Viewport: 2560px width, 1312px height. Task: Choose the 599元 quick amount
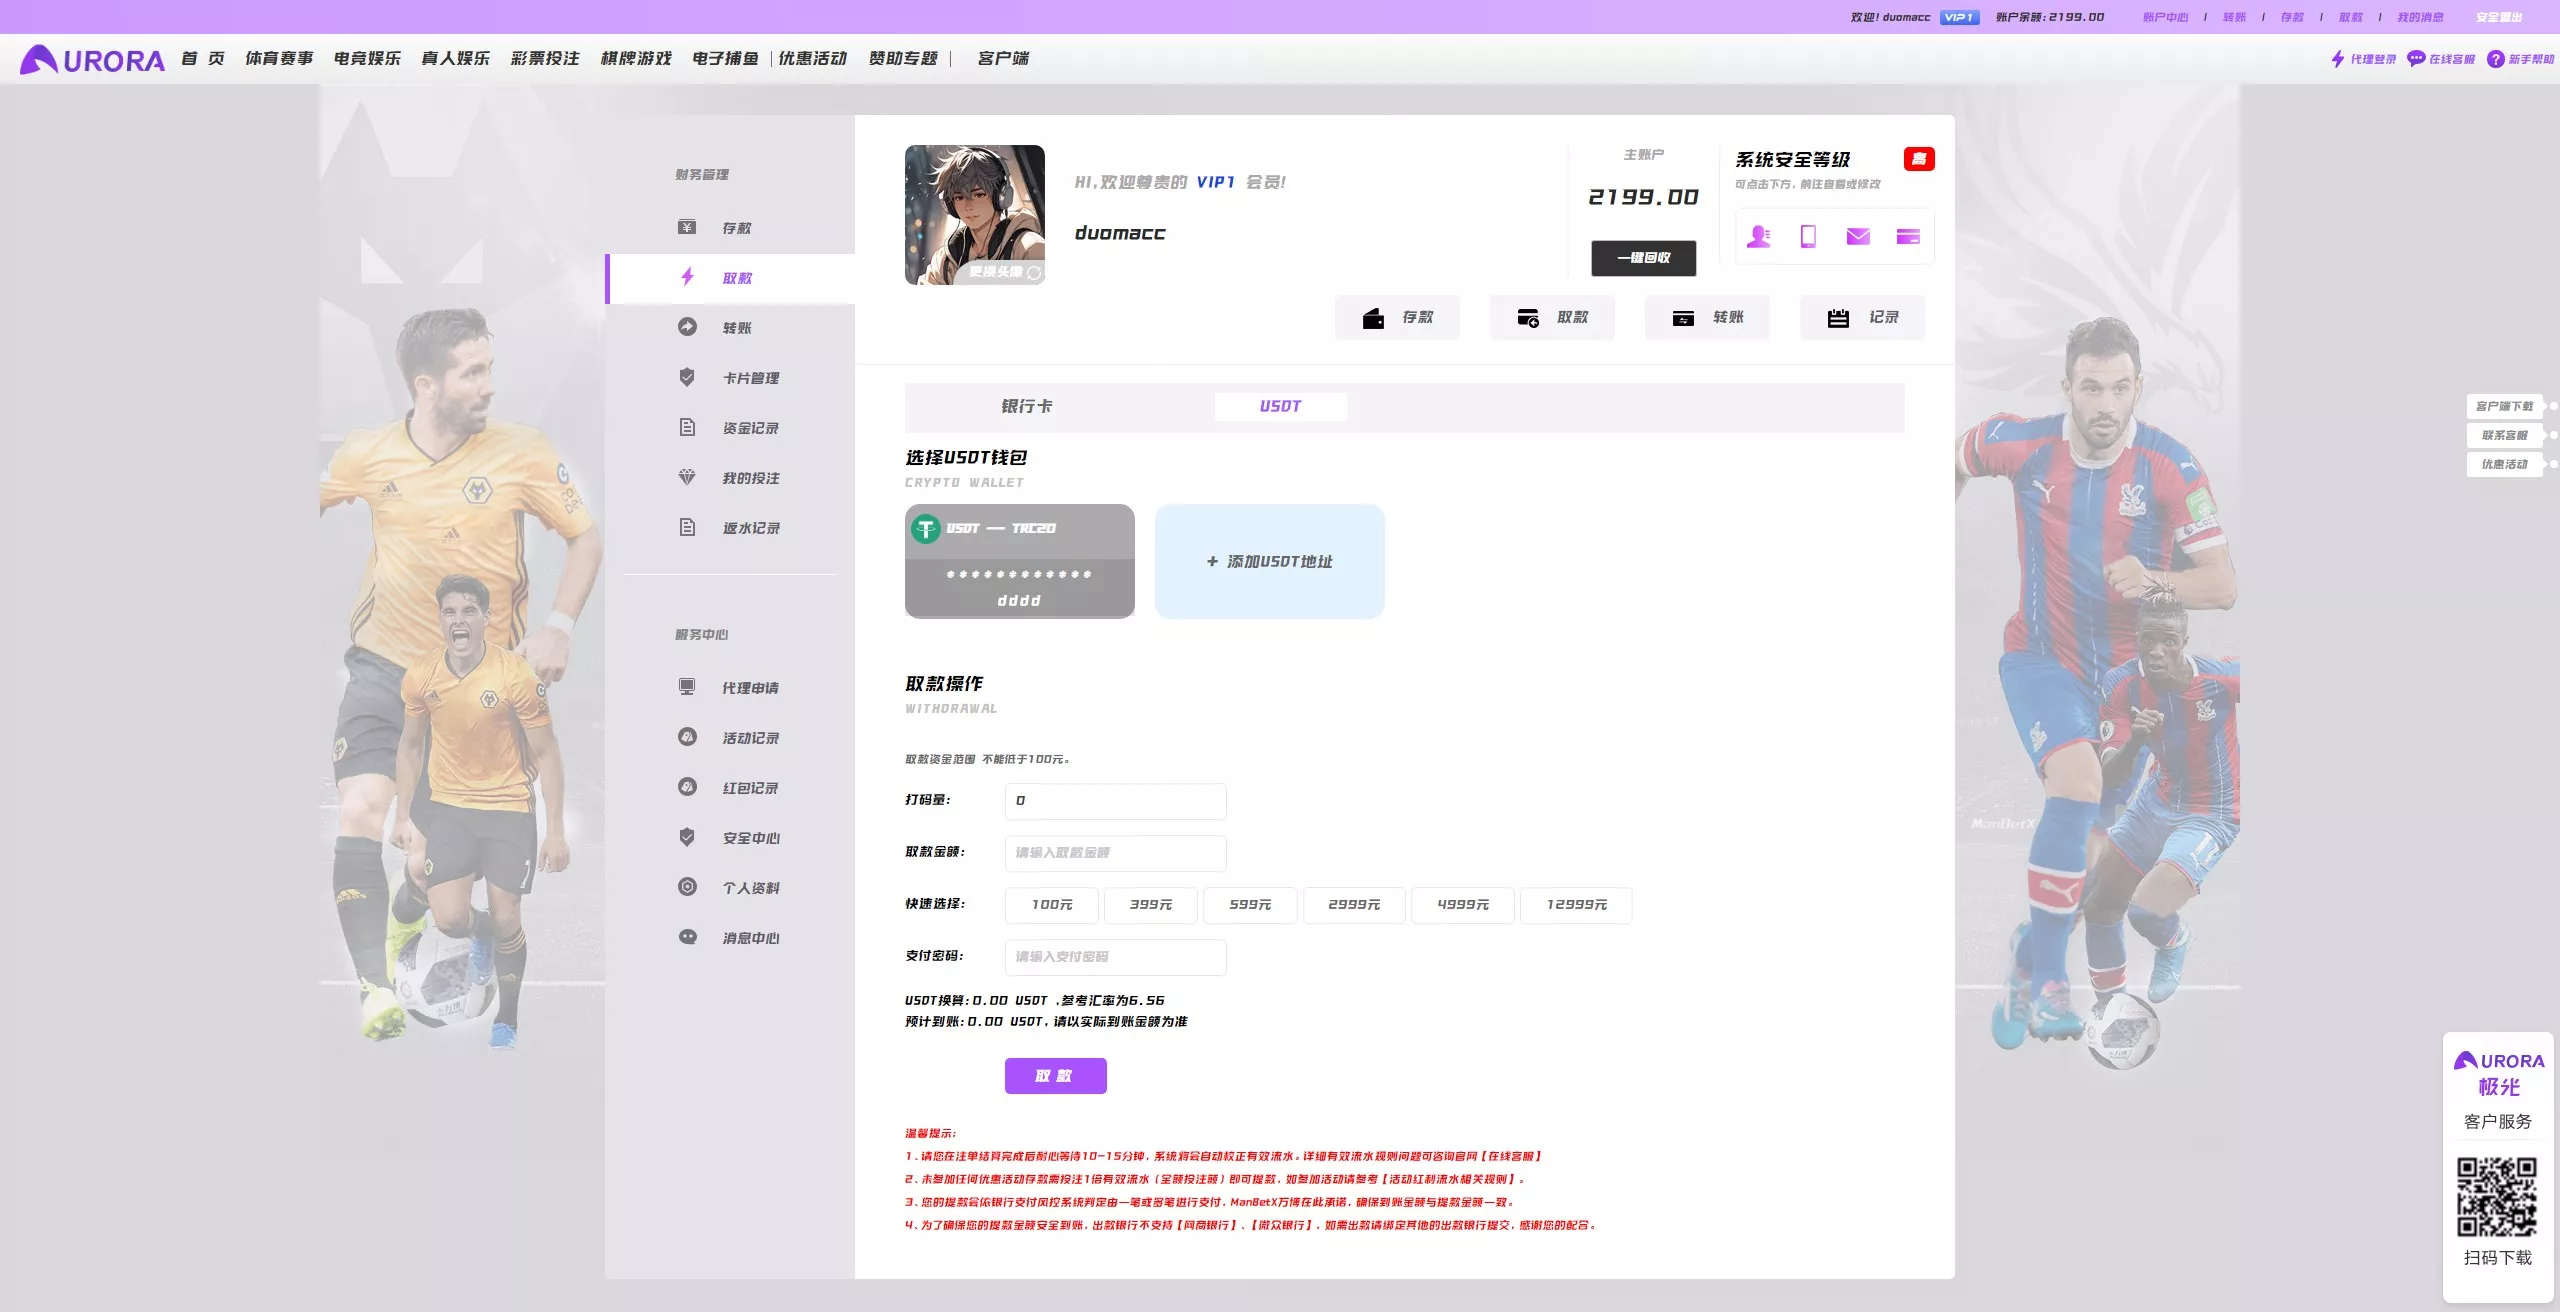click(x=1250, y=905)
